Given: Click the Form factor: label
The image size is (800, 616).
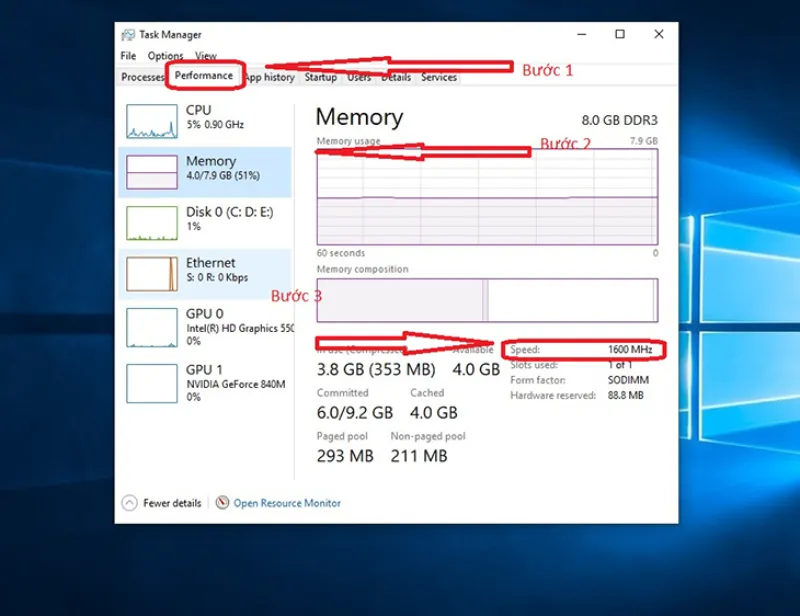Looking at the screenshot, I should coord(538,380).
